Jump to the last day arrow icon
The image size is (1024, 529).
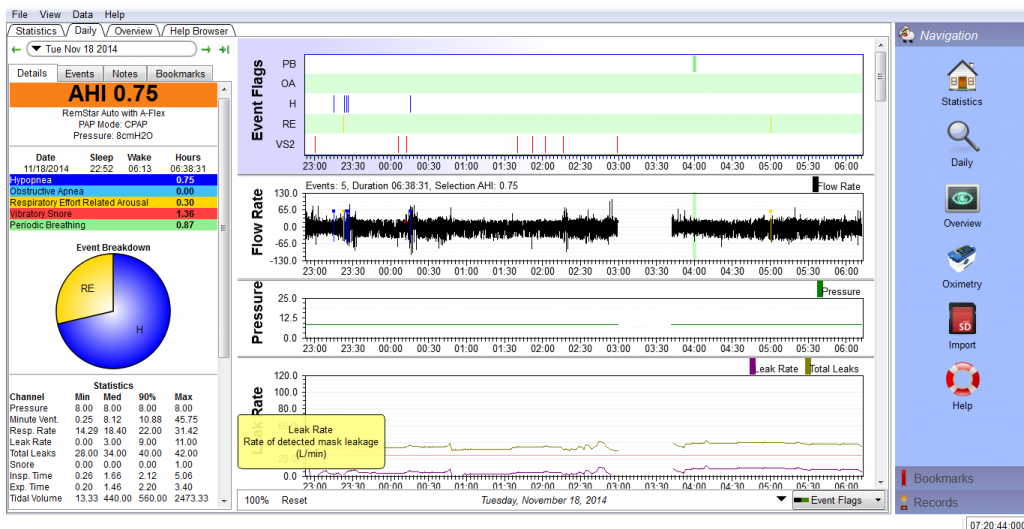(x=224, y=49)
